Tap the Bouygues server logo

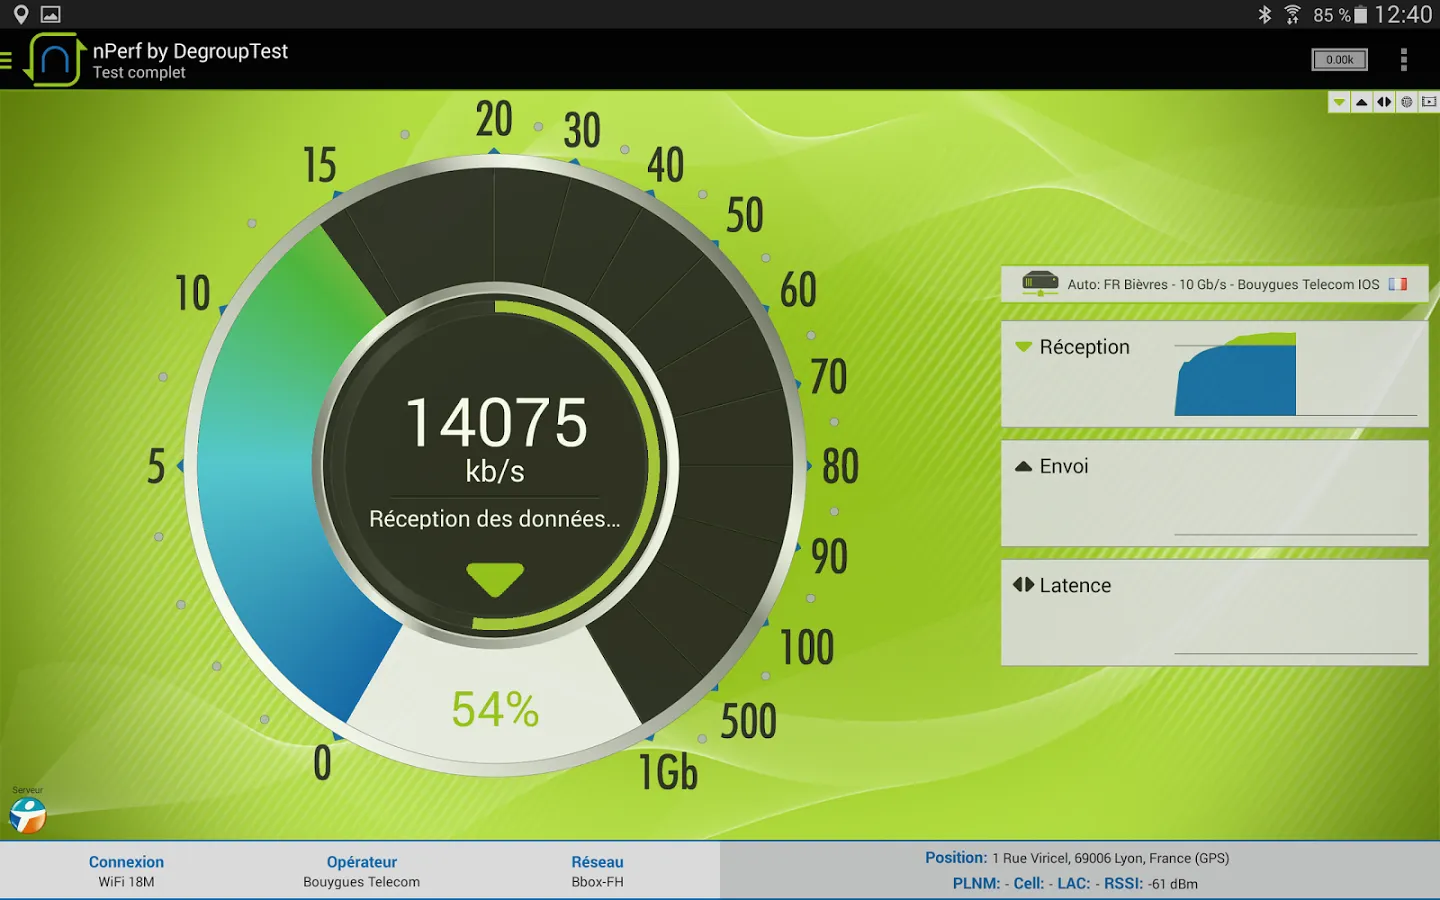click(x=28, y=815)
